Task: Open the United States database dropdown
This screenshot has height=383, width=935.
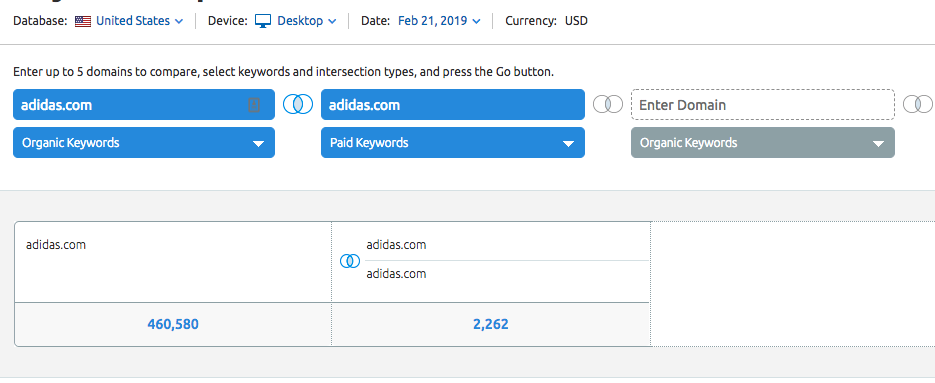Action: click(140, 21)
